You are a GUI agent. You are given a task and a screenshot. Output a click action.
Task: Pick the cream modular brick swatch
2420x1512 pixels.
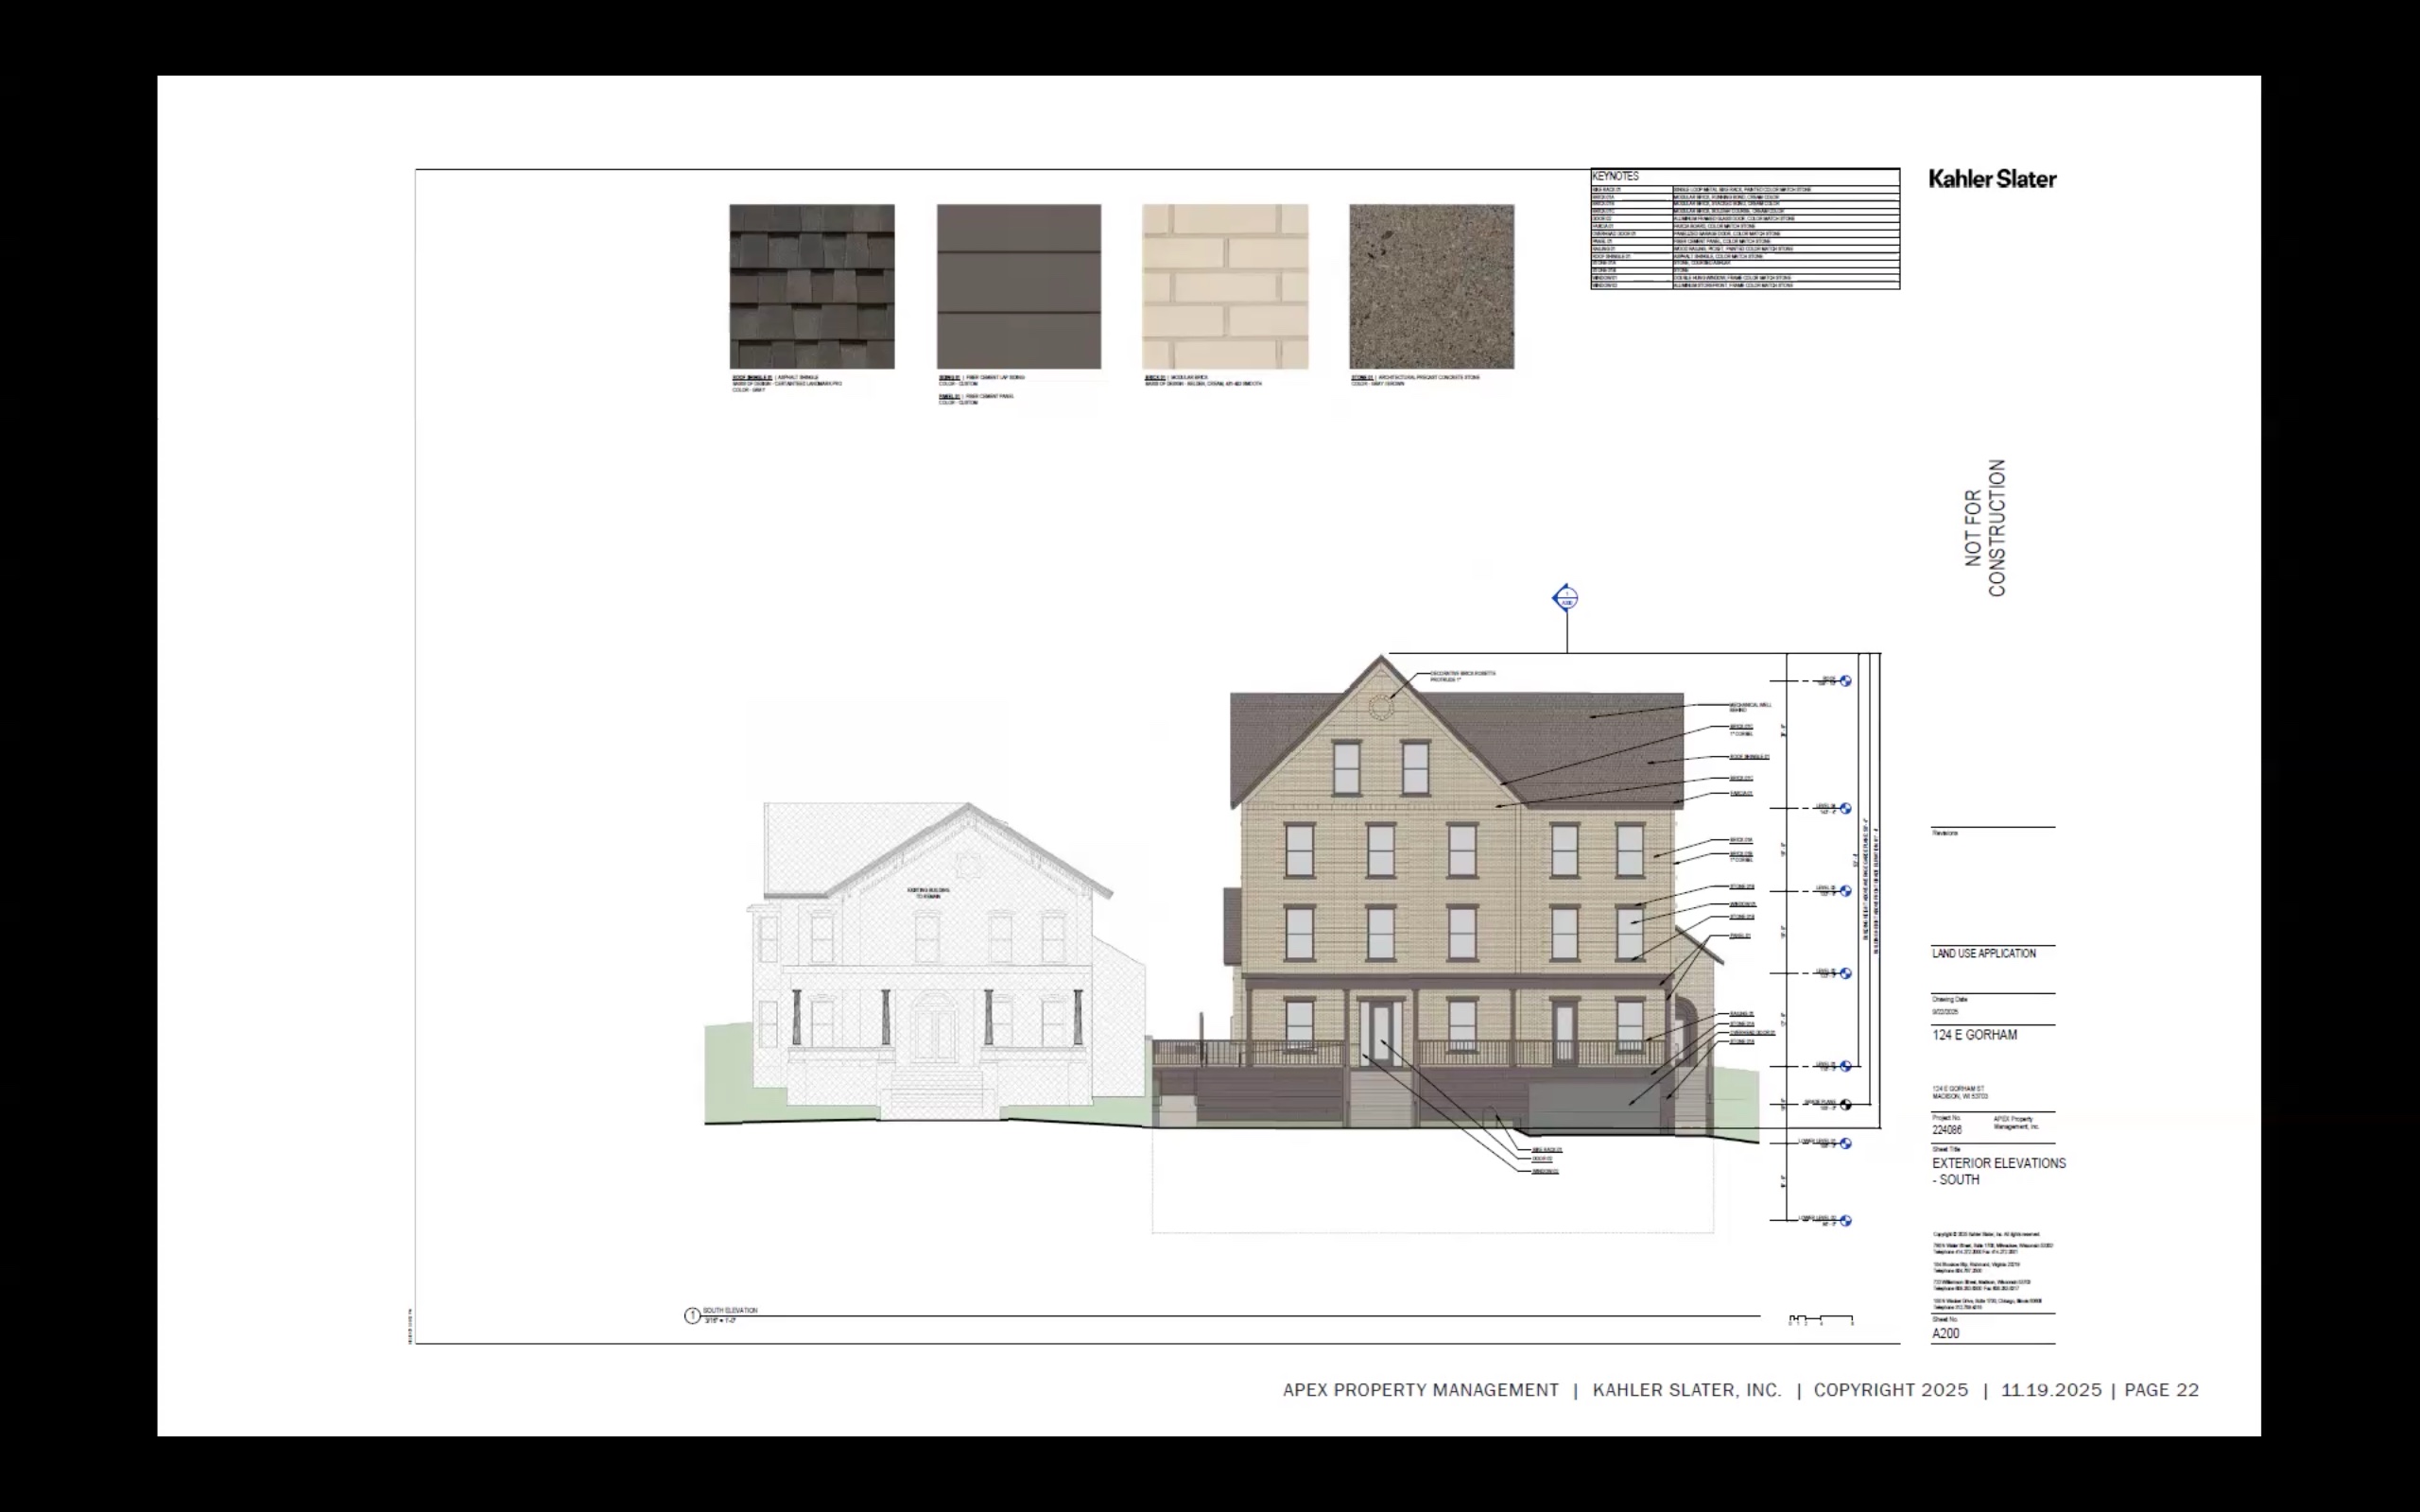coord(1225,287)
